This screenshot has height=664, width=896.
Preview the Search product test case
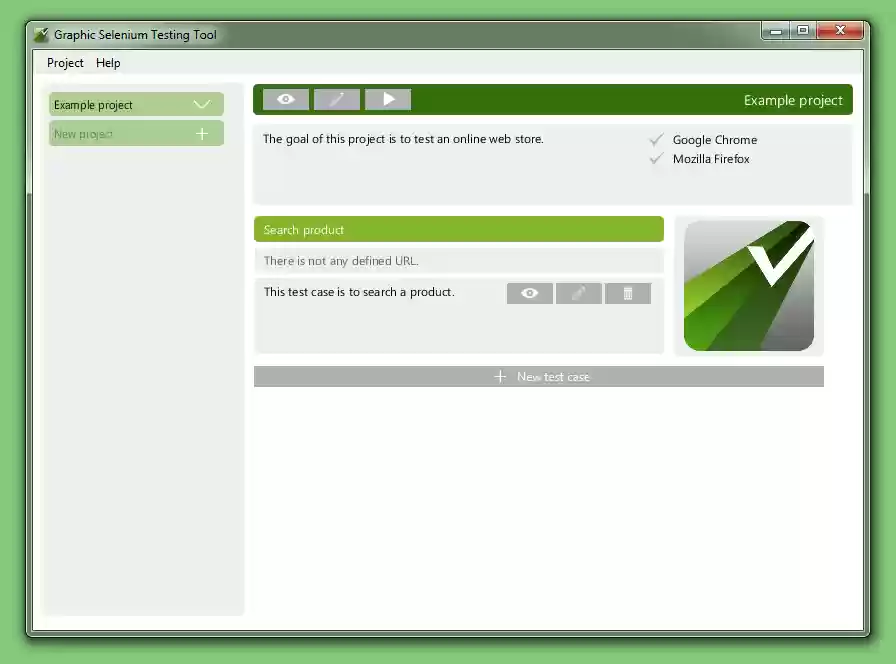click(x=529, y=293)
